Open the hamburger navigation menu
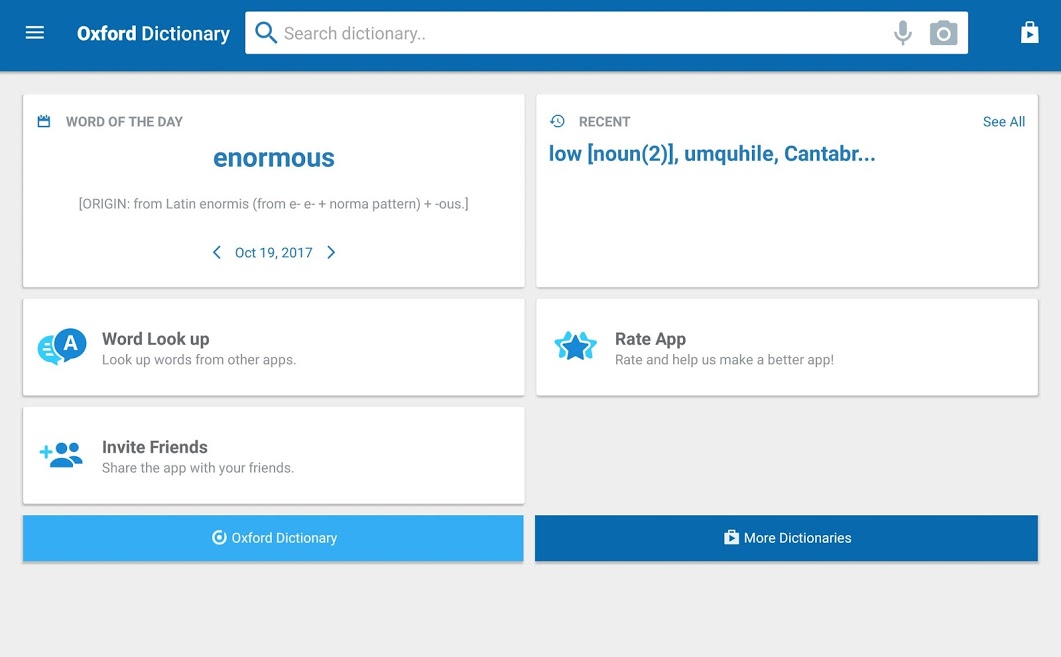 [x=35, y=33]
